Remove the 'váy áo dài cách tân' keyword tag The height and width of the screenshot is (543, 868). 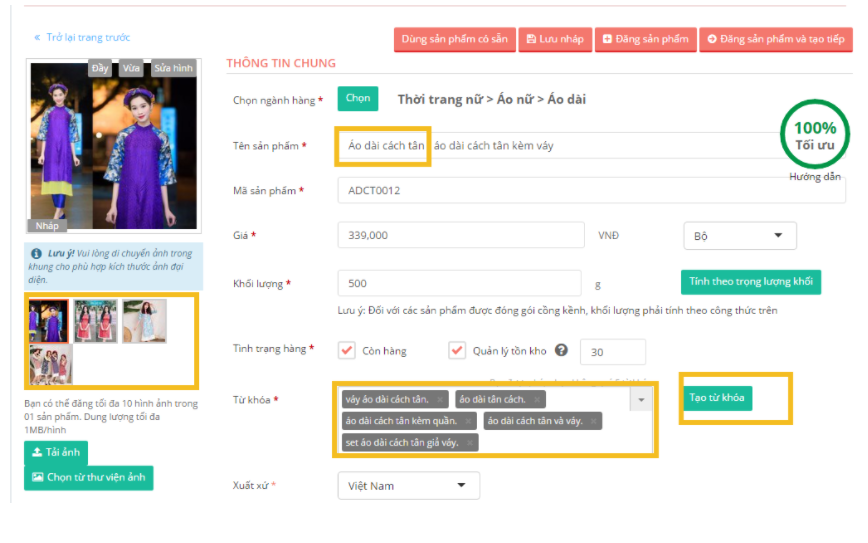pyautogui.click(x=439, y=400)
